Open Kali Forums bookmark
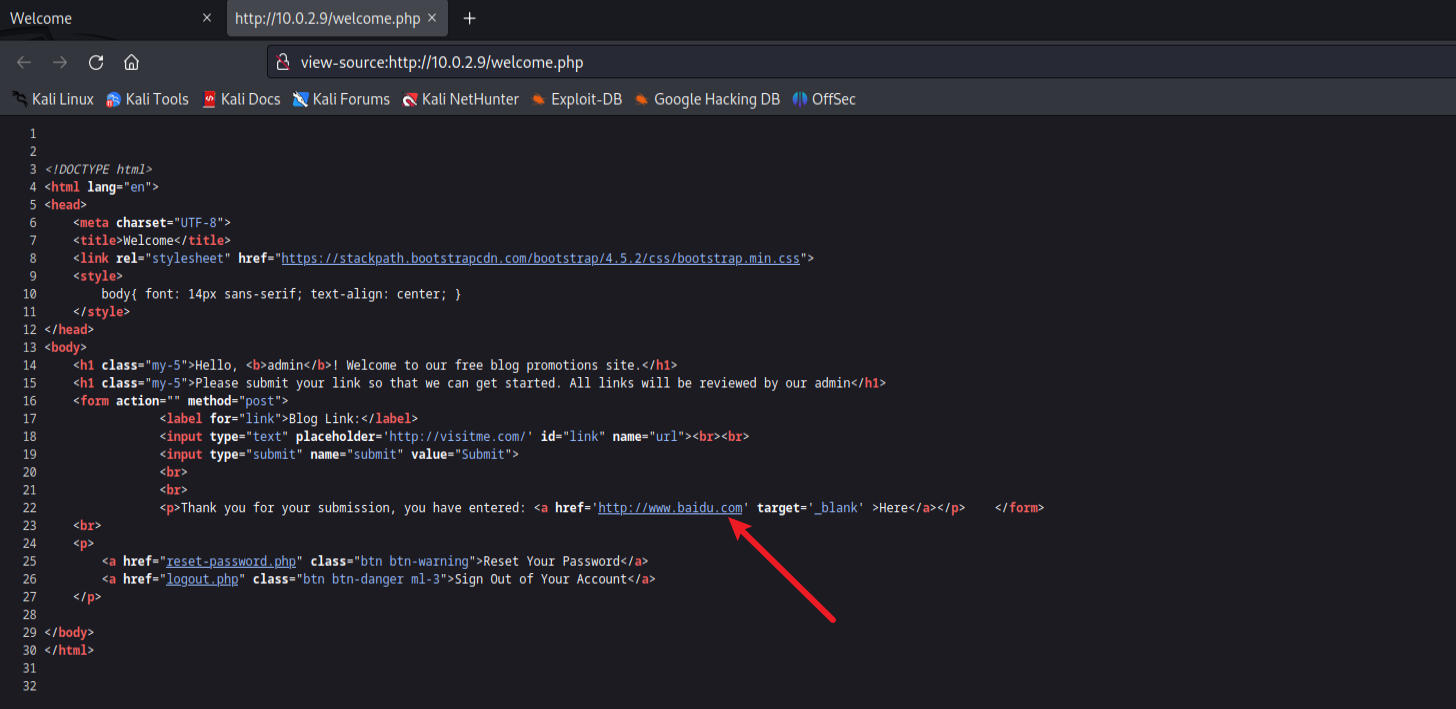 (x=341, y=99)
